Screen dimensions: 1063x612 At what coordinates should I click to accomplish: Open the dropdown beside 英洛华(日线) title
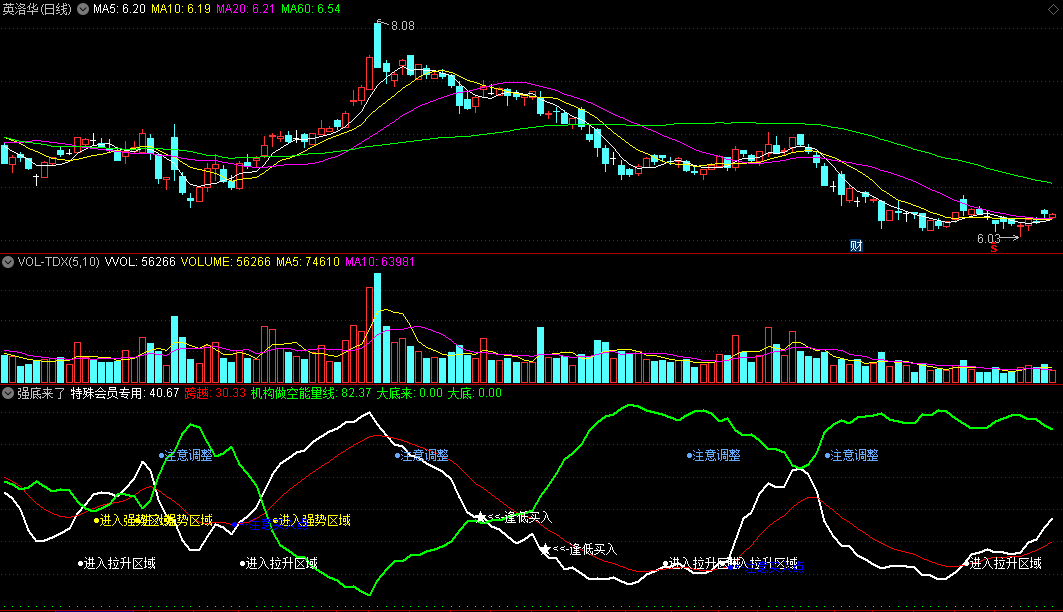83,9
